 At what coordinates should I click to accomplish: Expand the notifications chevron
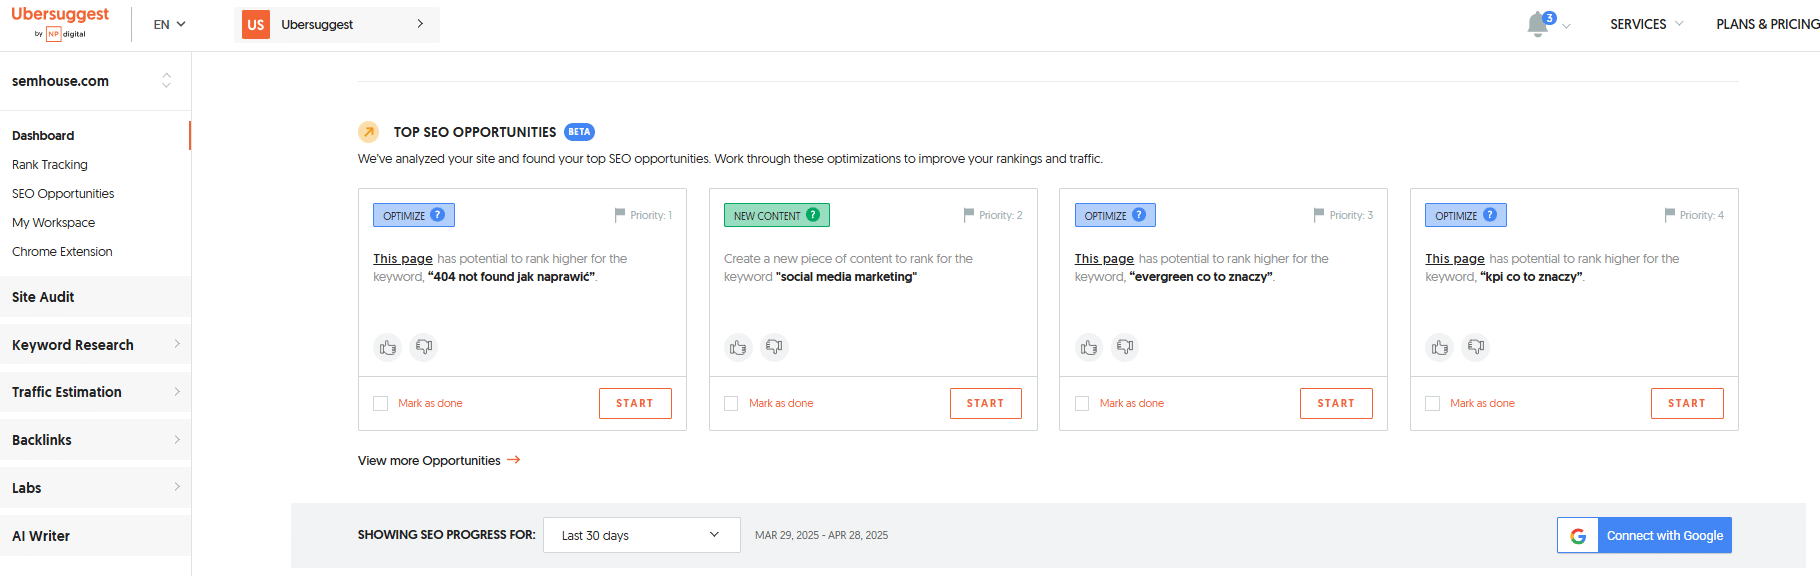coord(1566,27)
